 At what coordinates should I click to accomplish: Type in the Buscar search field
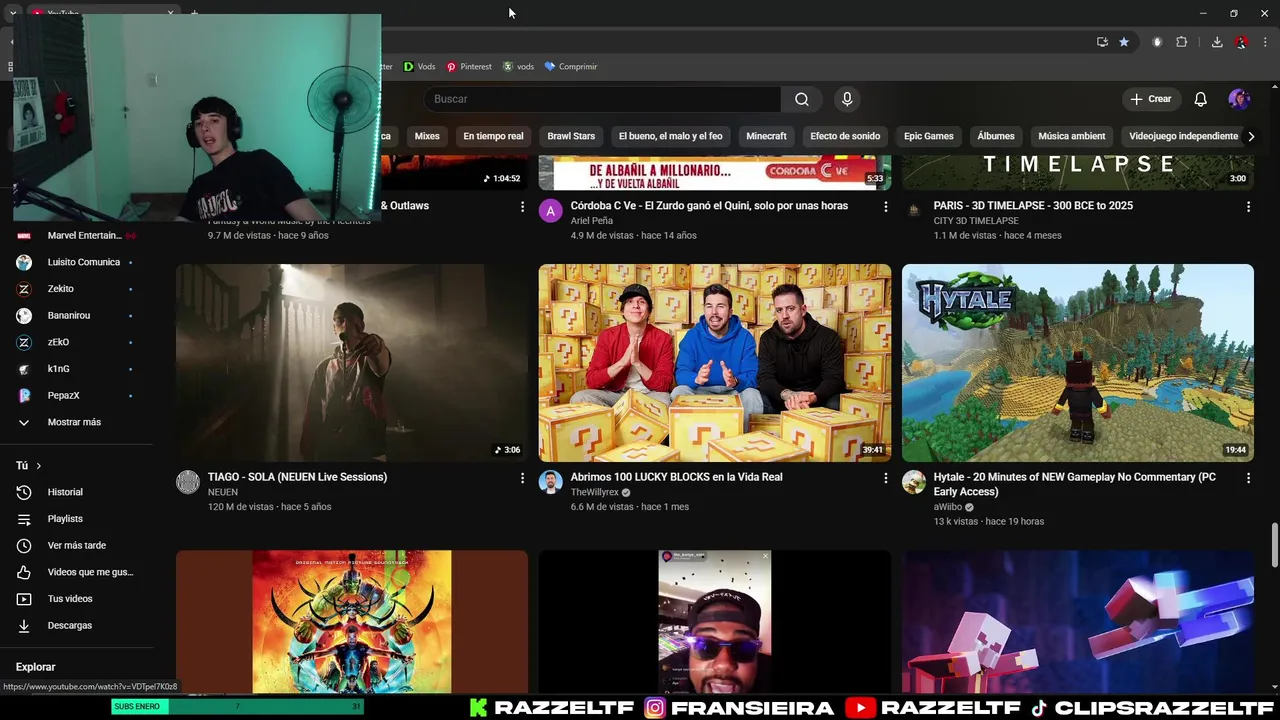602,99
